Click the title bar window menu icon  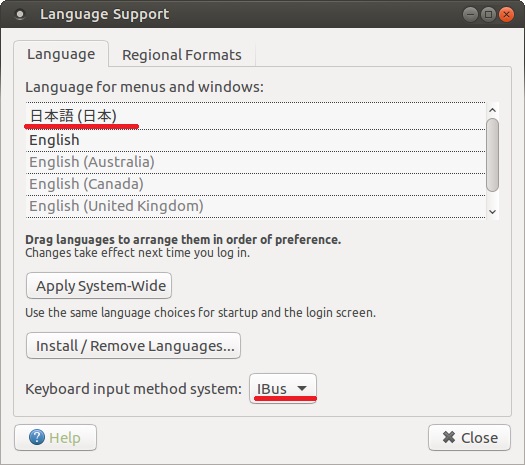20,15
